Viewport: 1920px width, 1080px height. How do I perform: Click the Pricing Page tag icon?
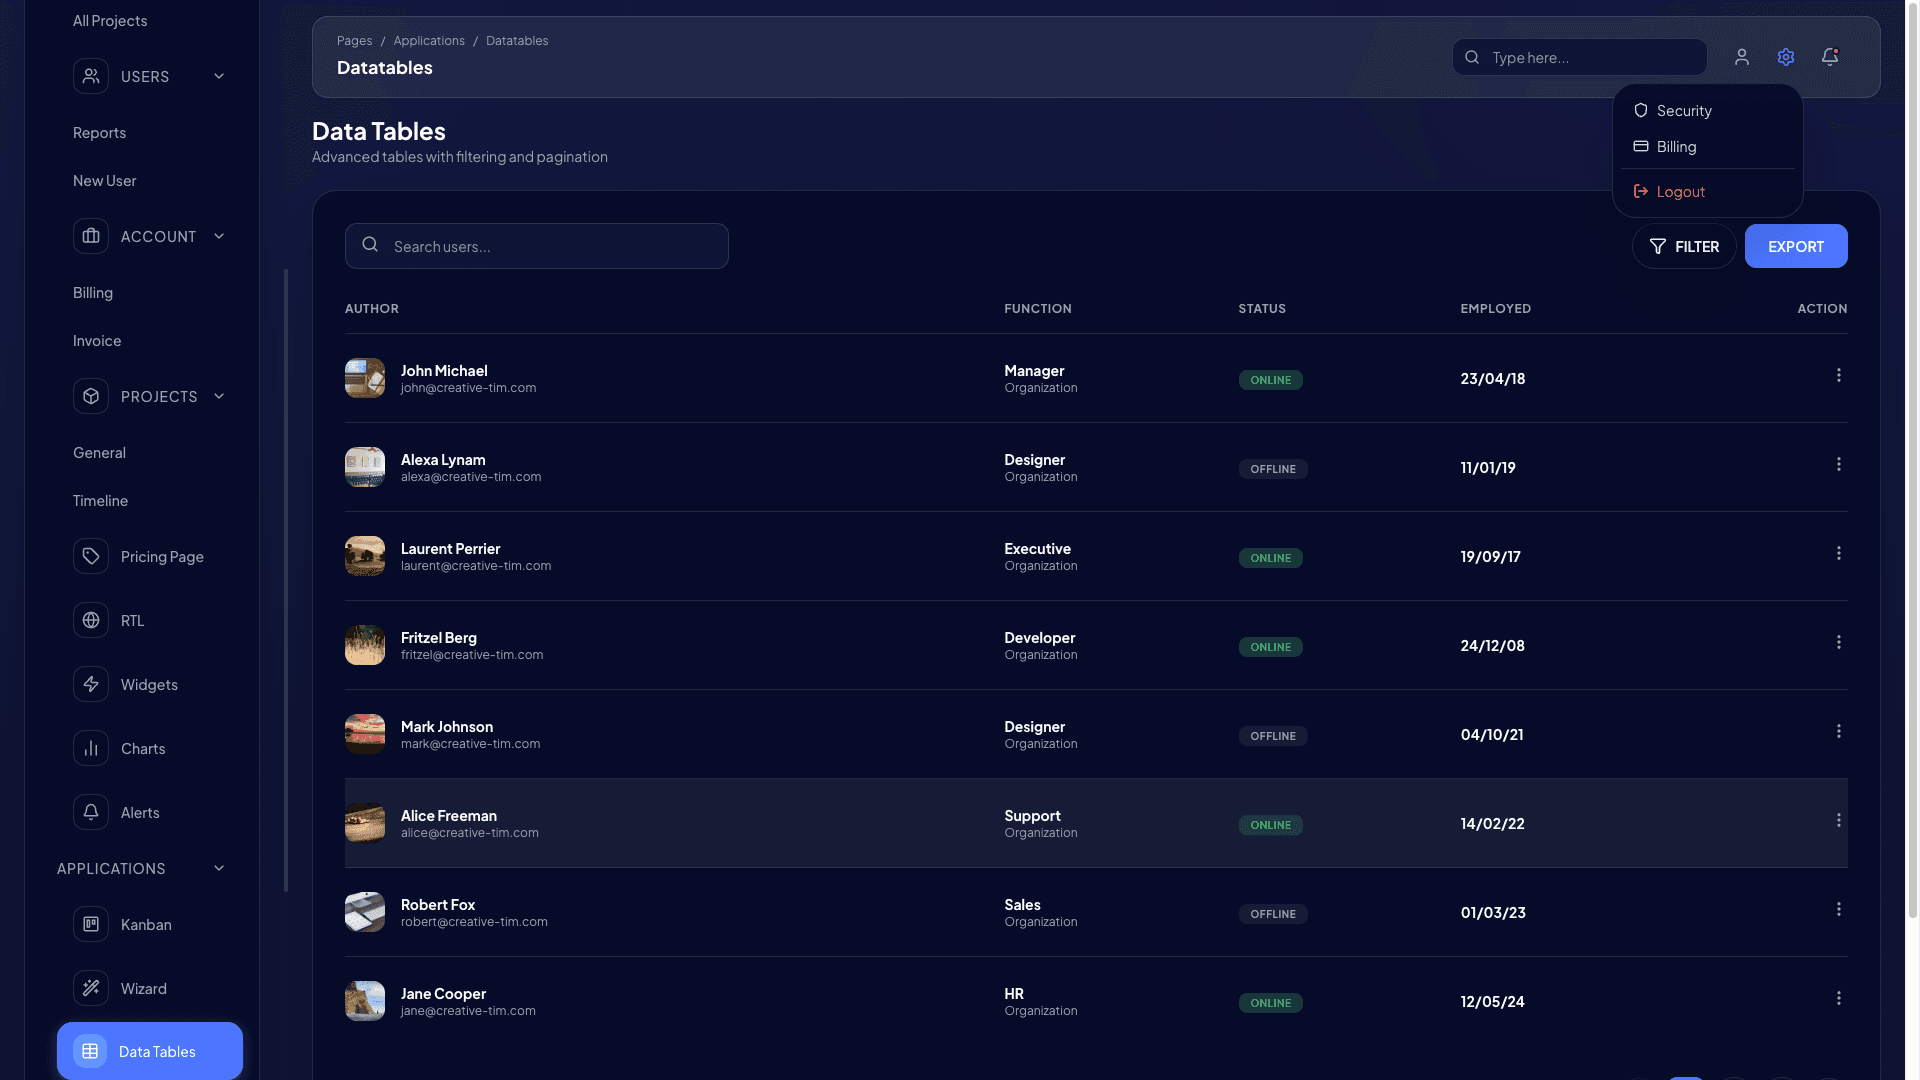(x=91, y=556)
